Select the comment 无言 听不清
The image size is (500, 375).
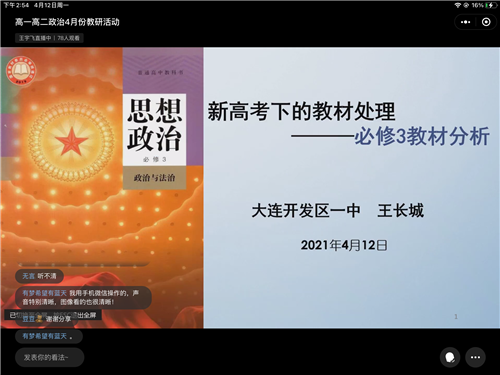pos(39,276)
